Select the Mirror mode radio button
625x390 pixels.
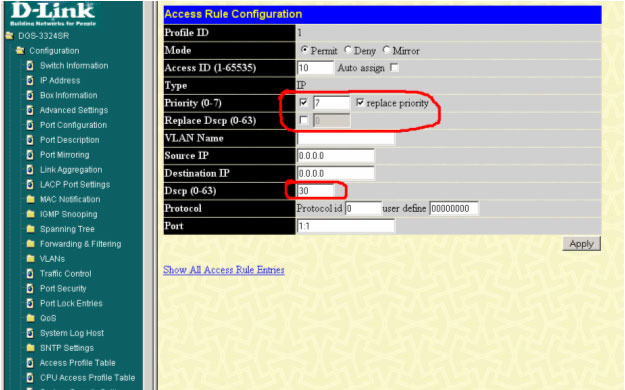pyautogui.click(x=386, y=50)
